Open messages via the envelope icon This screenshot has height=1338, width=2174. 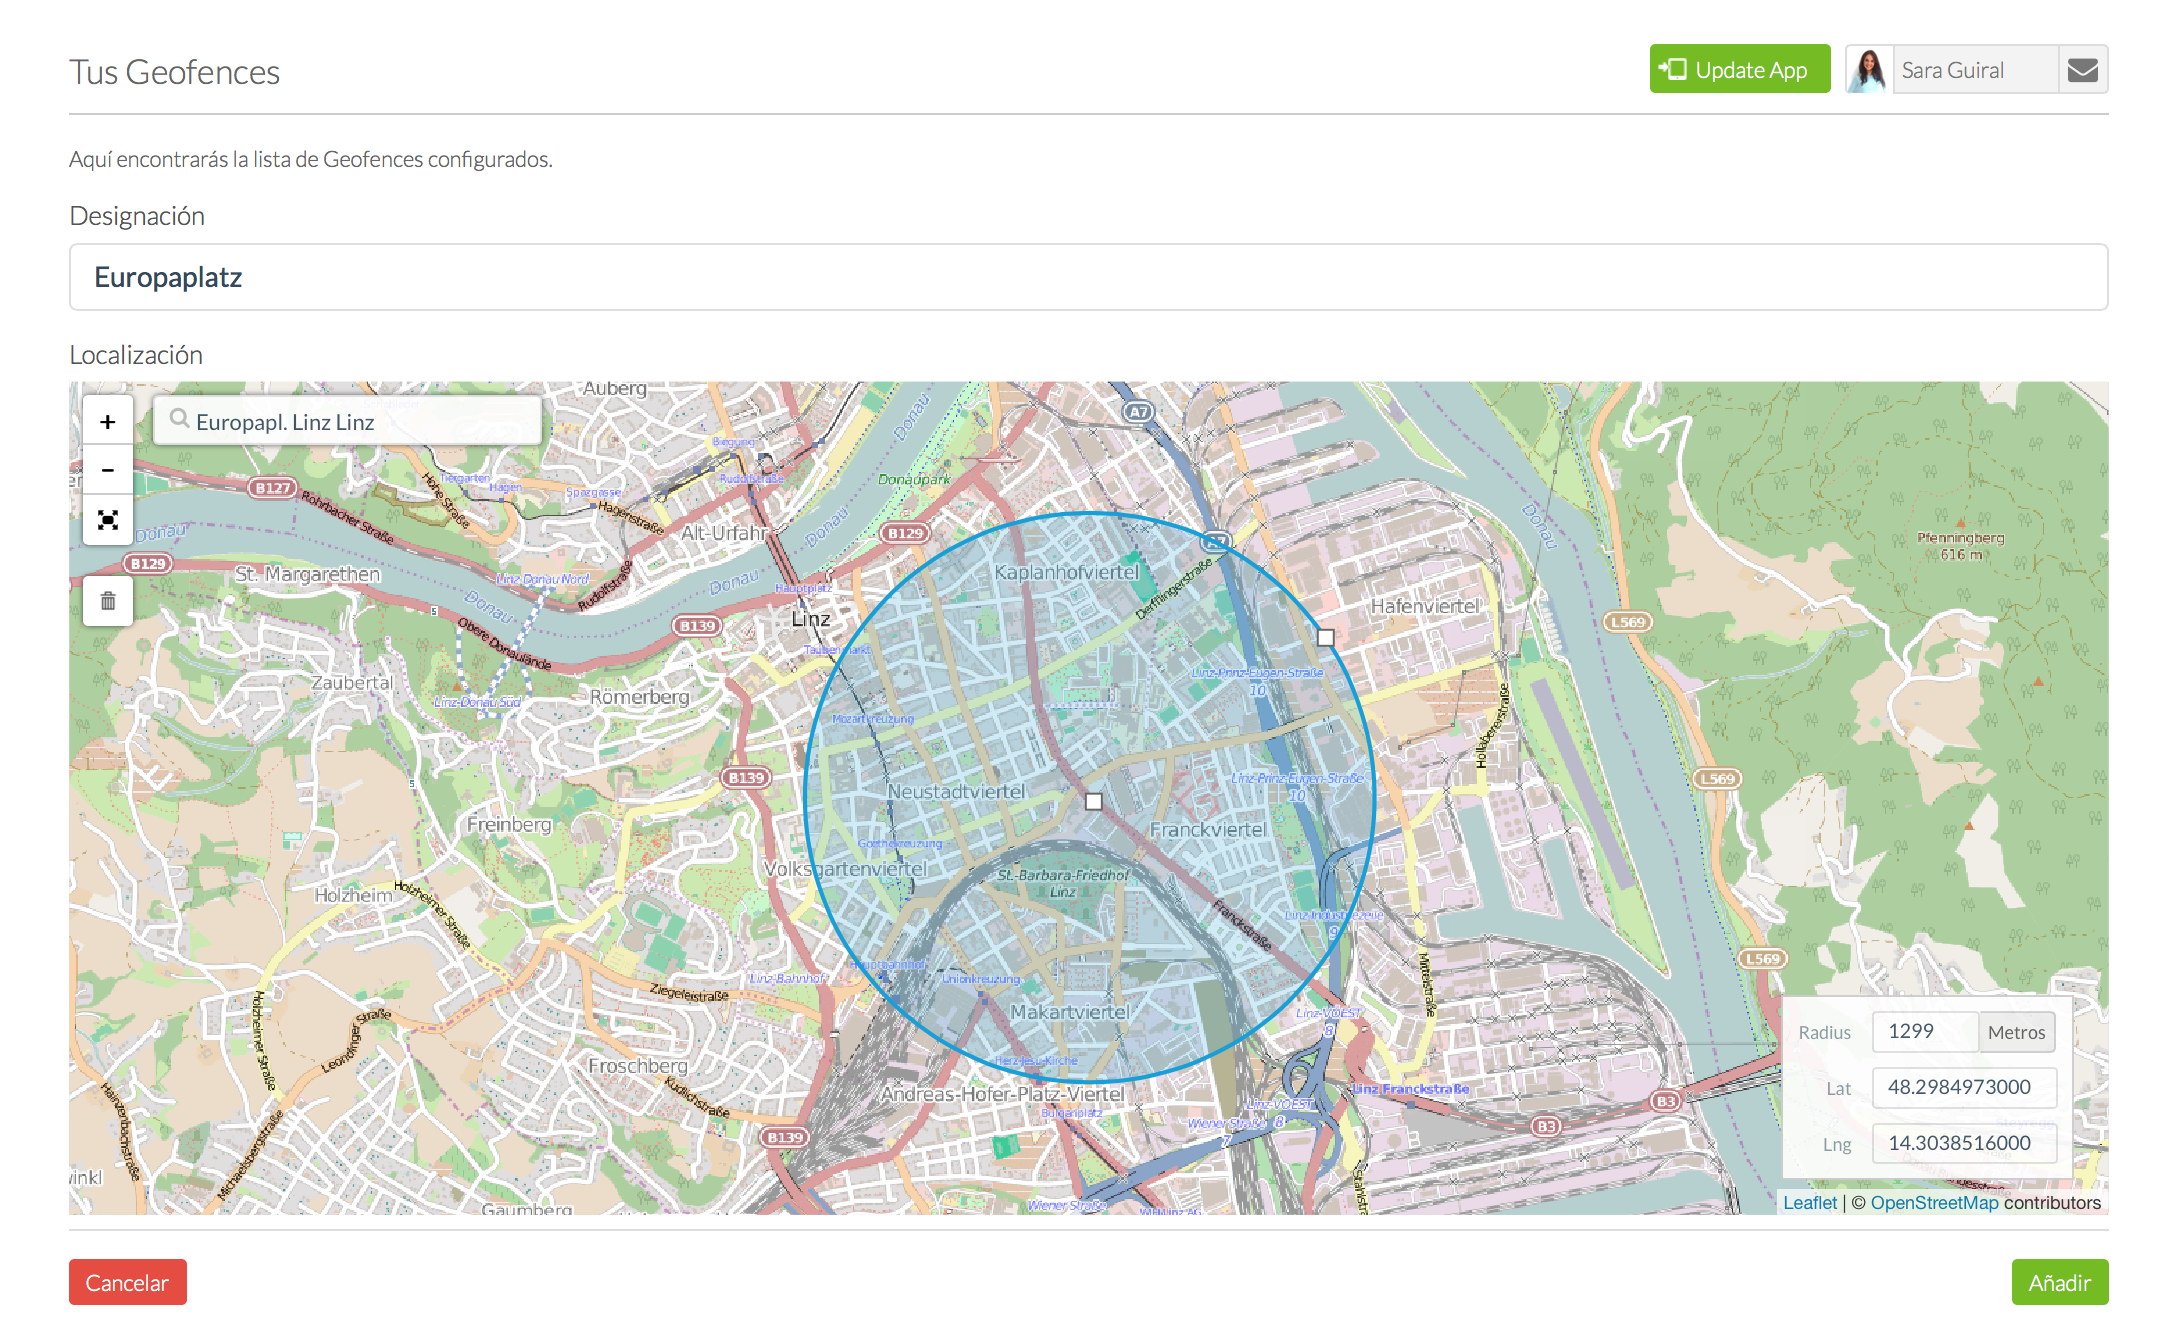coord(2083,70)
